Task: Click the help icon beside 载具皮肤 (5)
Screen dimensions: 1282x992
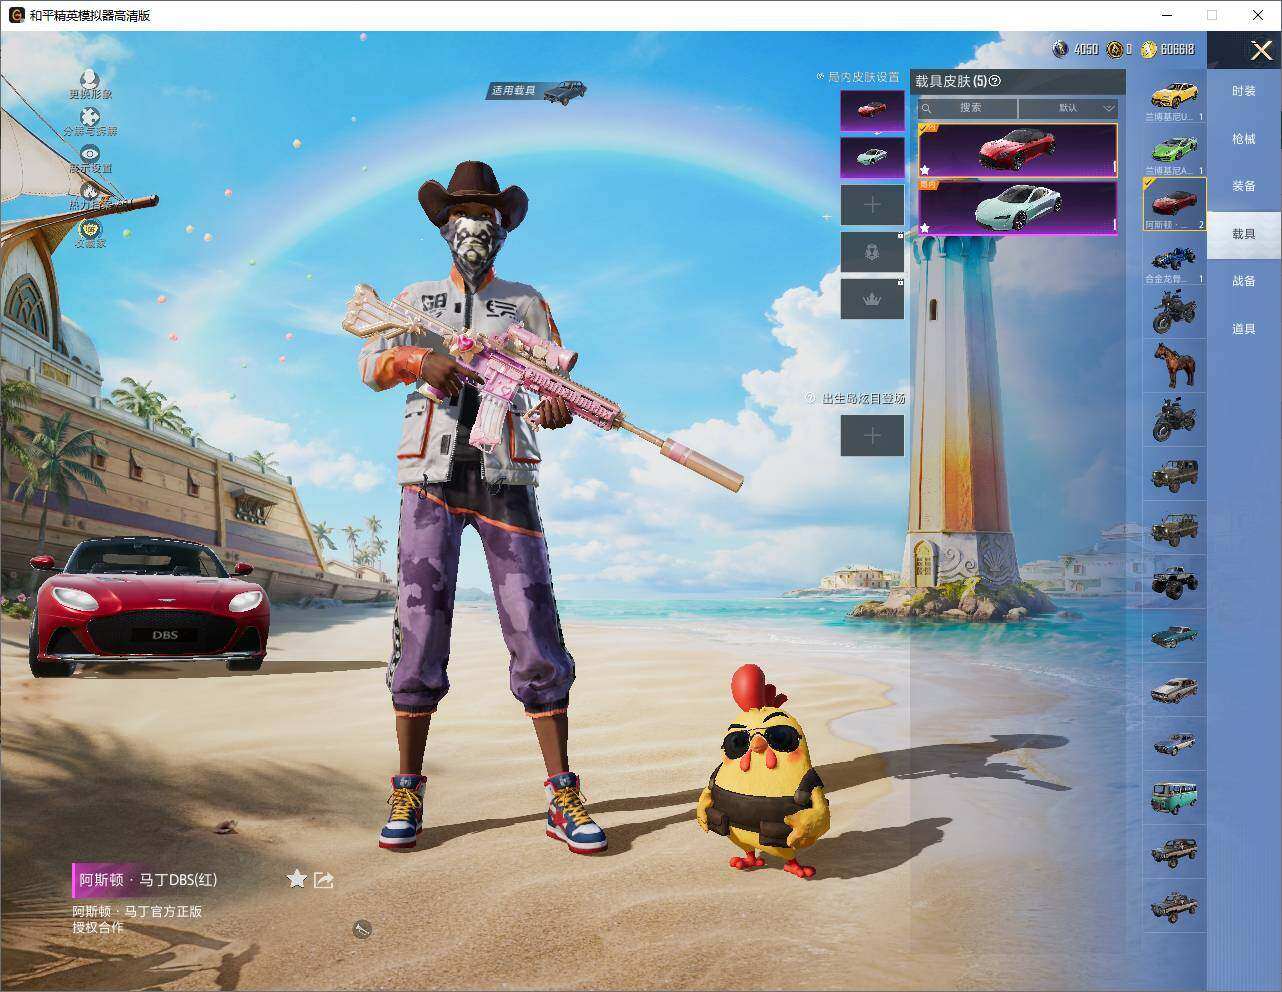Action: coord(994,81)
